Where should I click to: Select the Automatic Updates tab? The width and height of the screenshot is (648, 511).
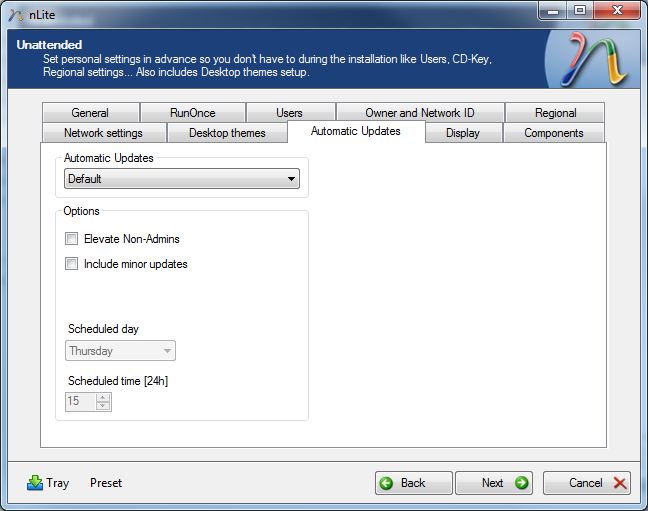click(x=356, y=131)
